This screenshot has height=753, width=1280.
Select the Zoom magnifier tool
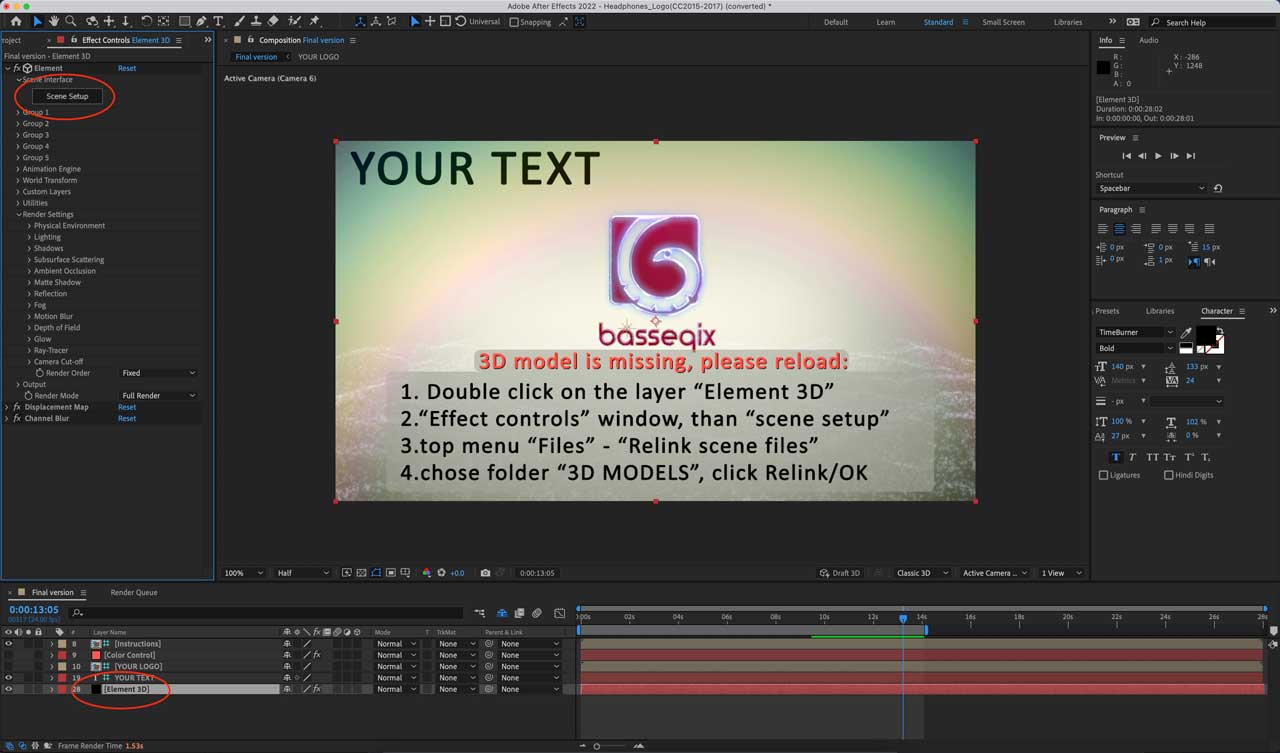coord(70,21)
